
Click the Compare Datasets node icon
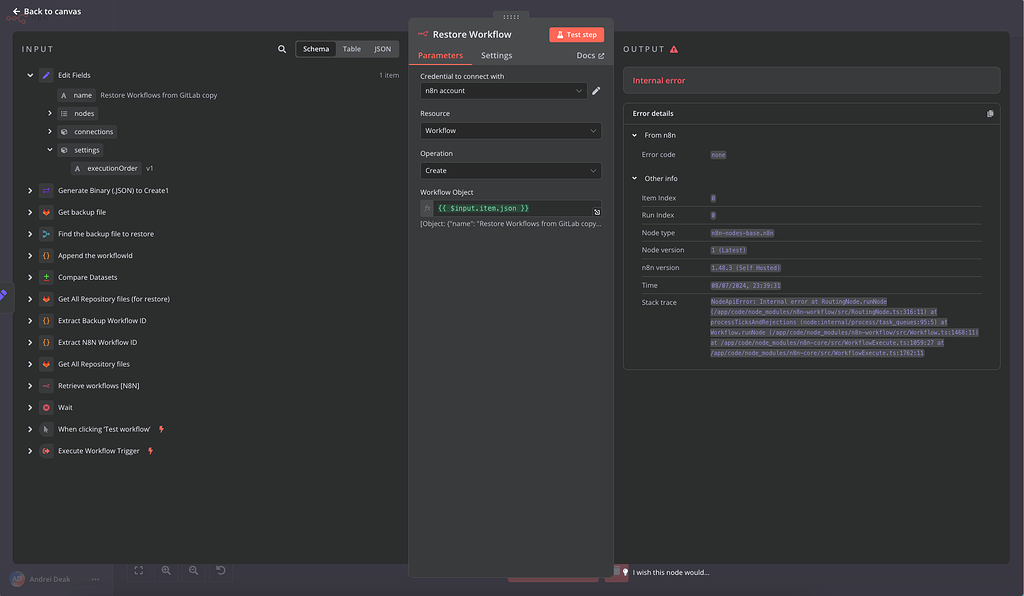(x=46, y=277)
